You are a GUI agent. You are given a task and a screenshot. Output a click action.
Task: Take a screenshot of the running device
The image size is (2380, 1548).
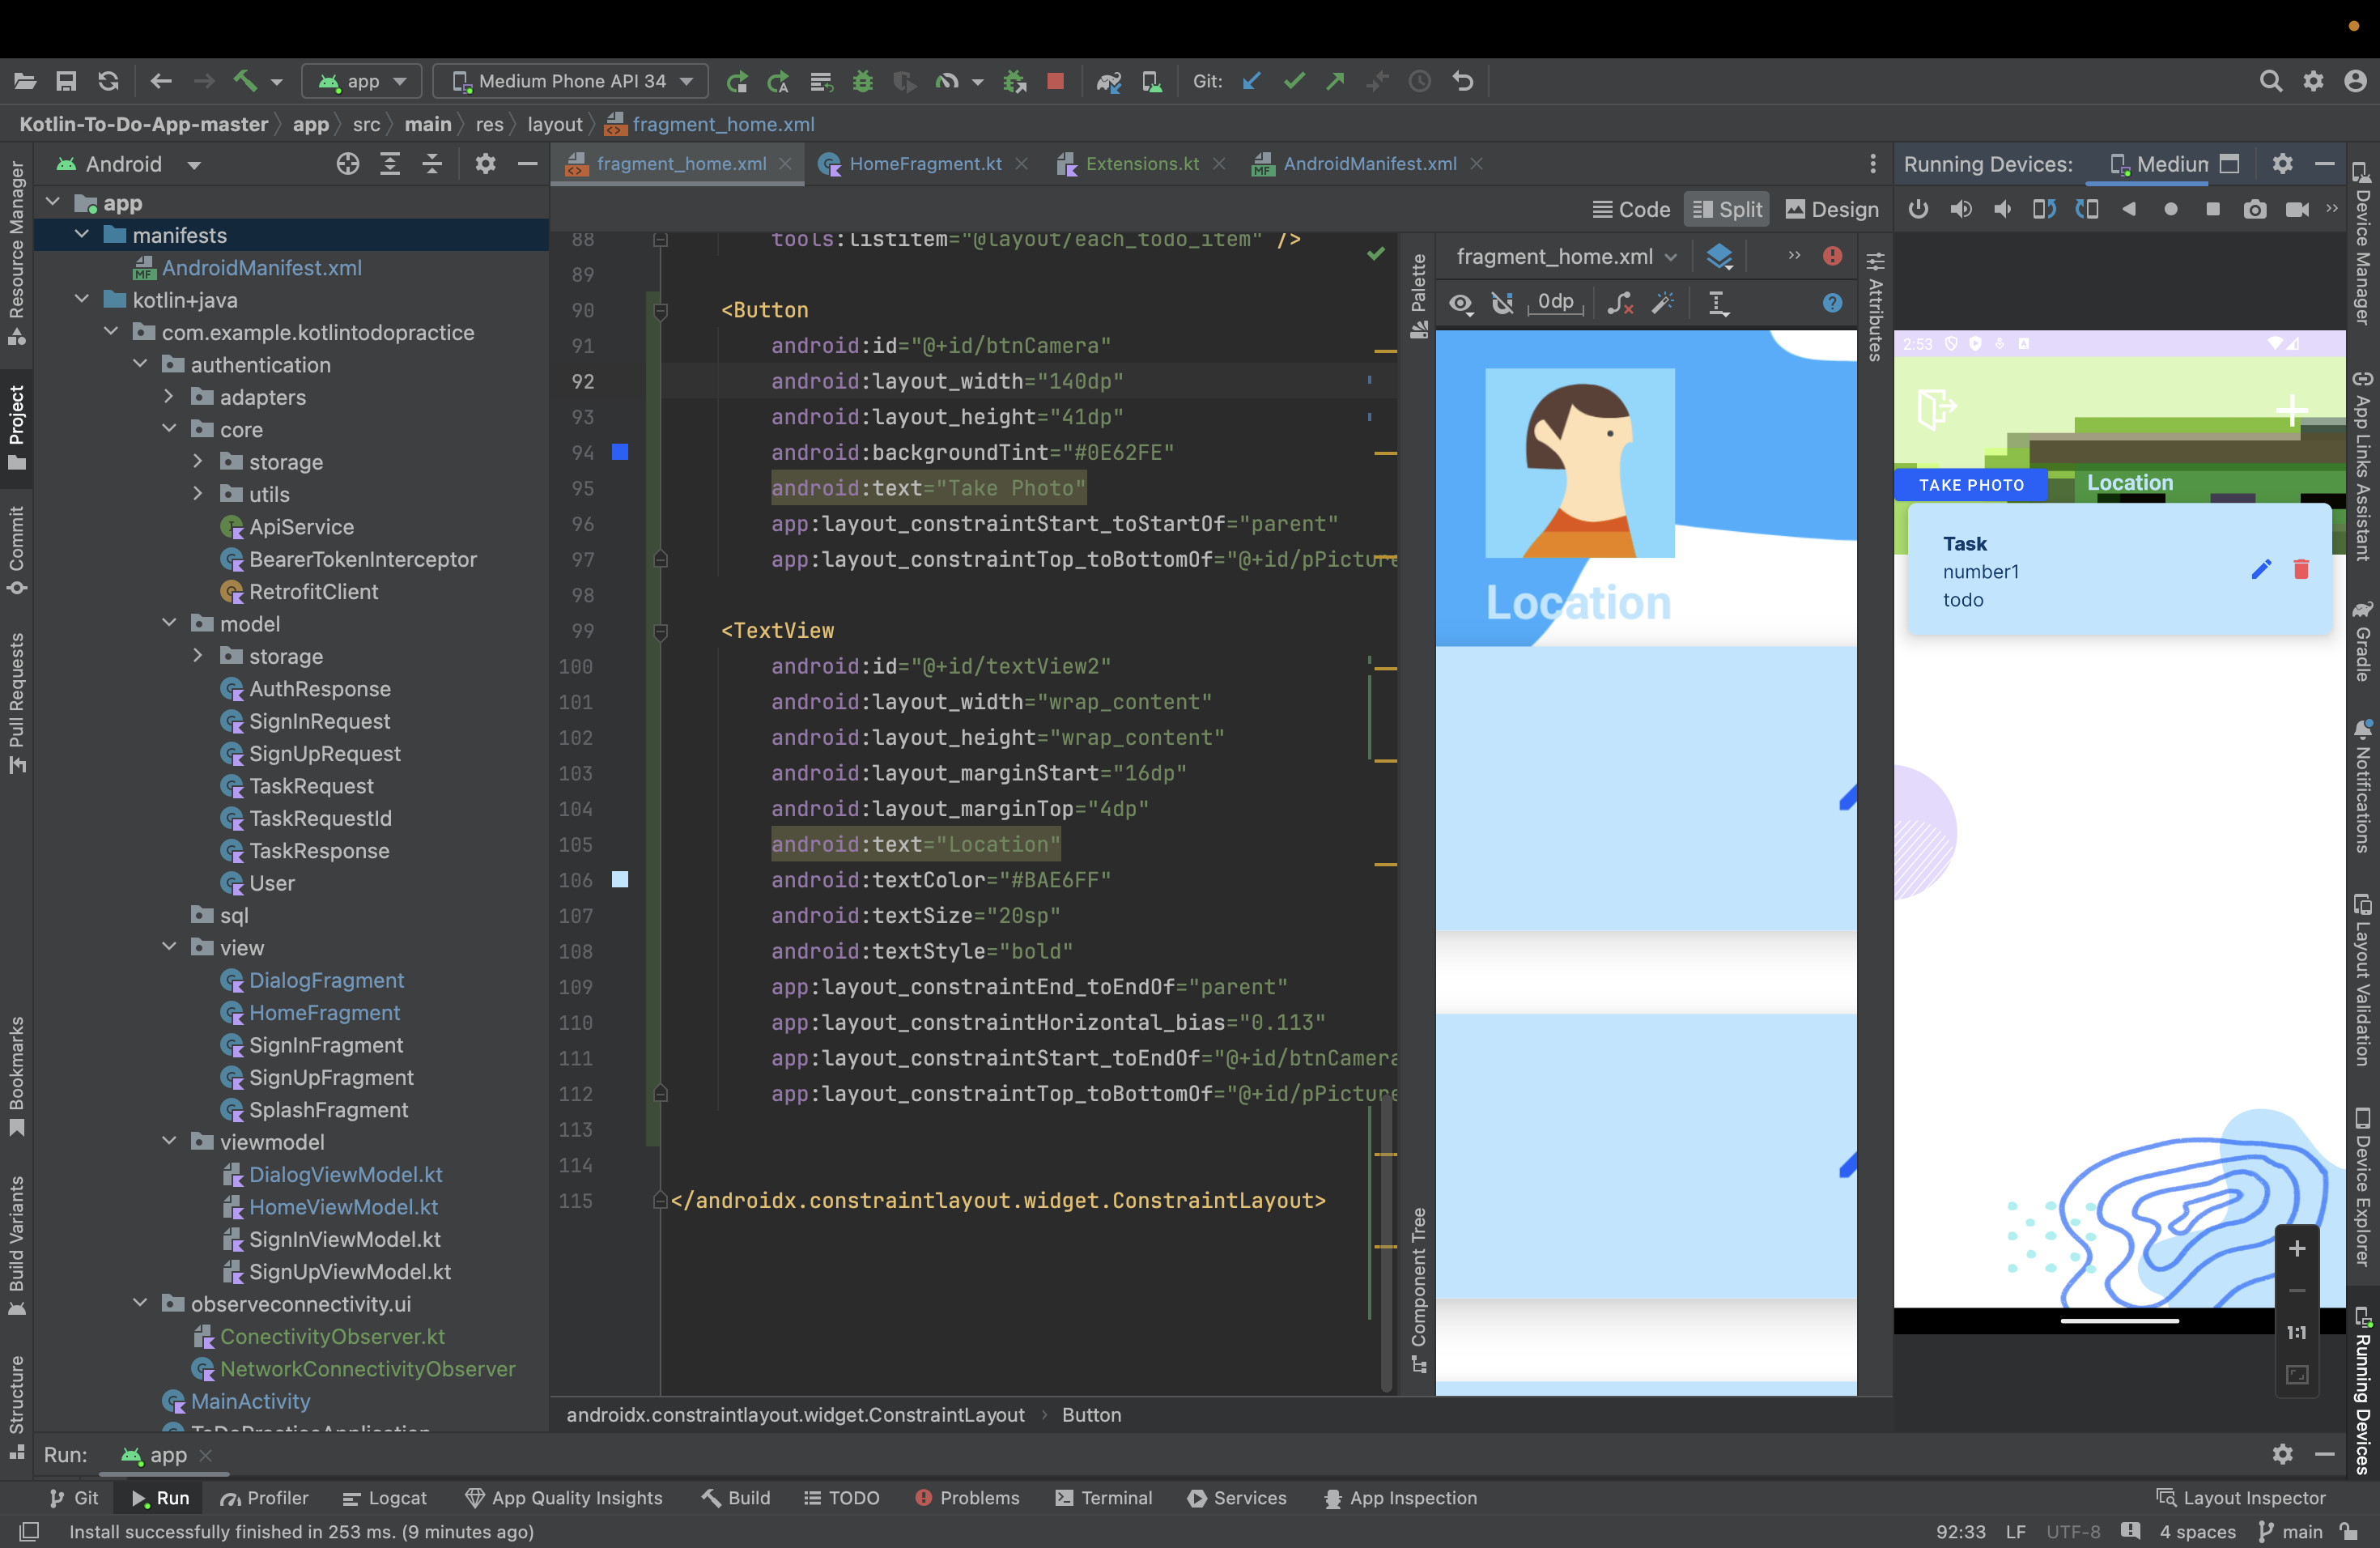(2254, 209)
